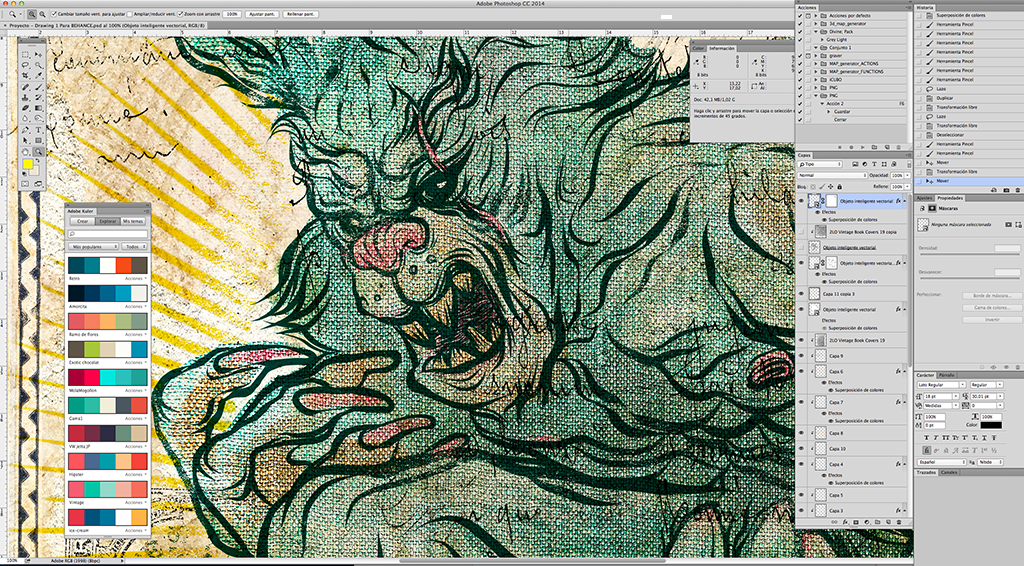Image resolution: width=1024 pixels, height=566 pixels.
Task: Select the Type tool in the toolbox
Action: coord(39,129)
